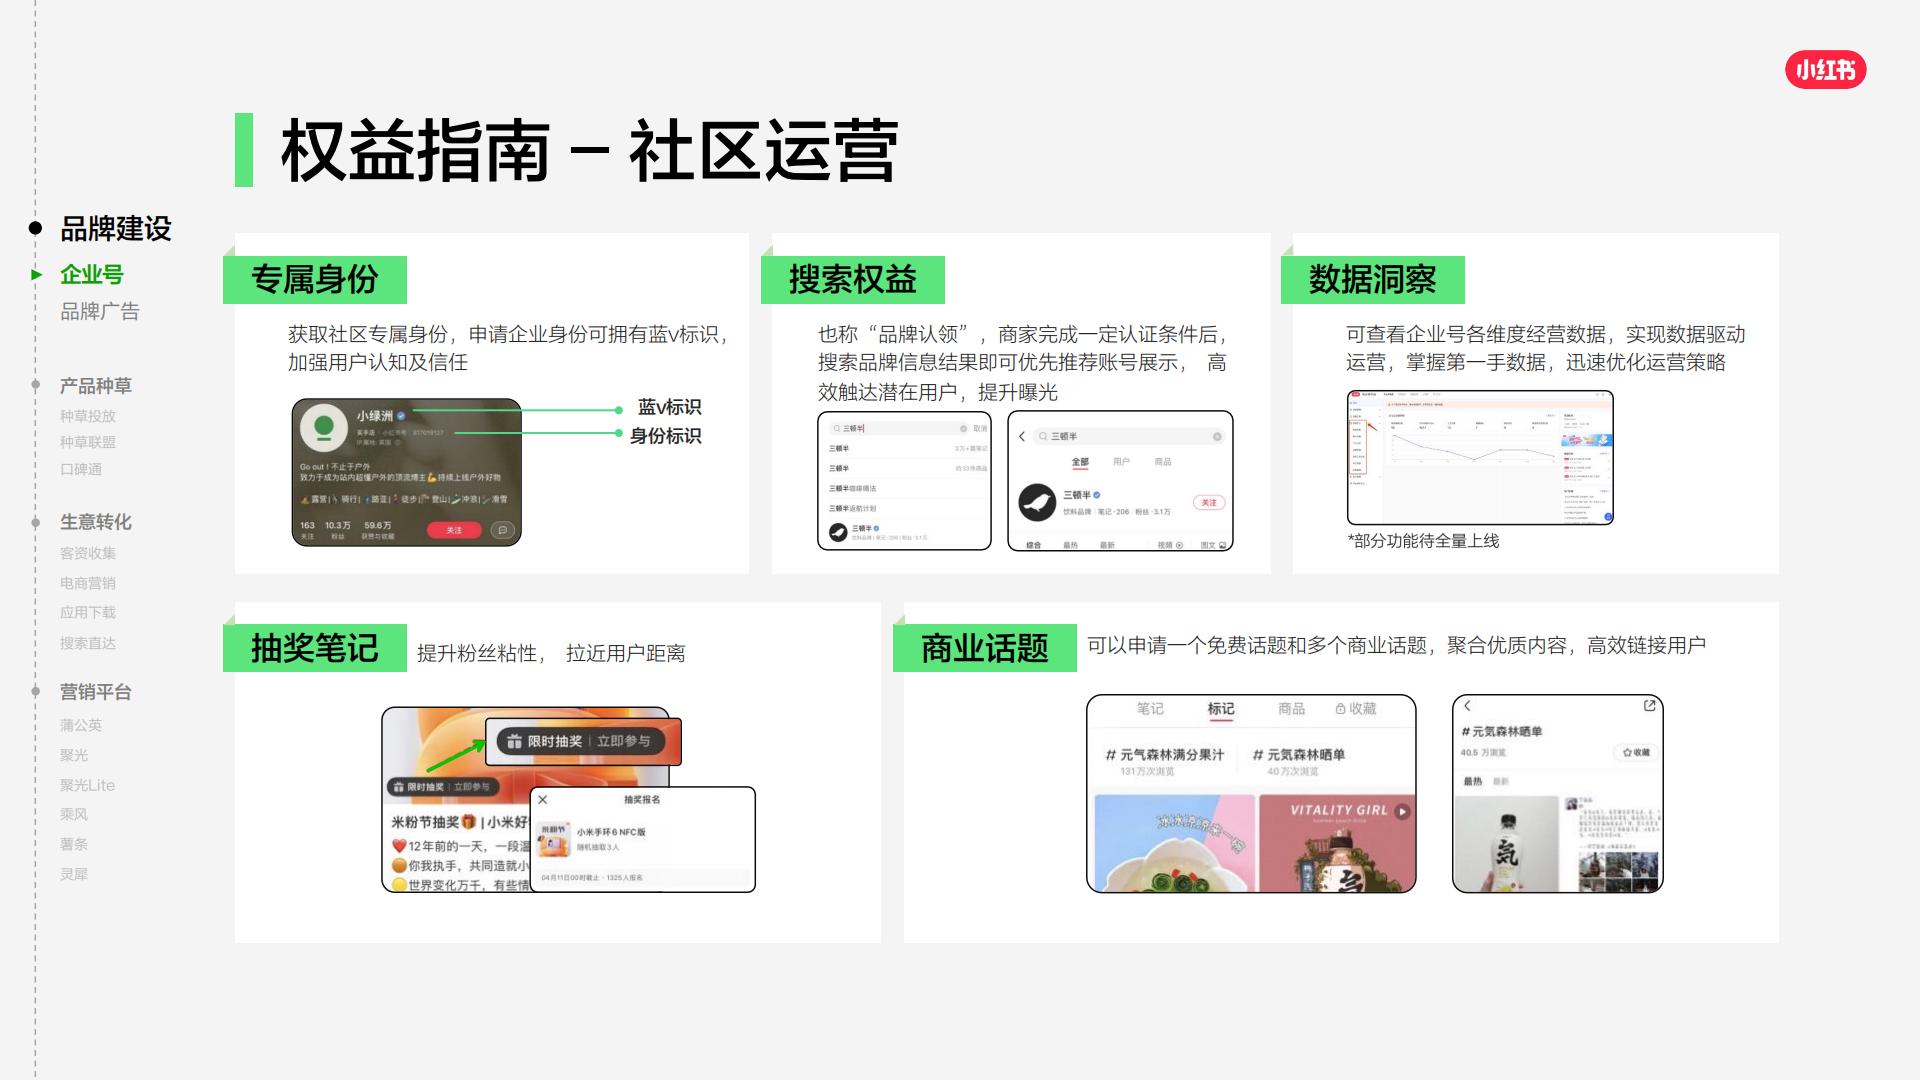Close the 抽奖报名 popup with X
The height and width of the screenshot is (1080, 1920).
pyautogui.click(x=543, y=799)
